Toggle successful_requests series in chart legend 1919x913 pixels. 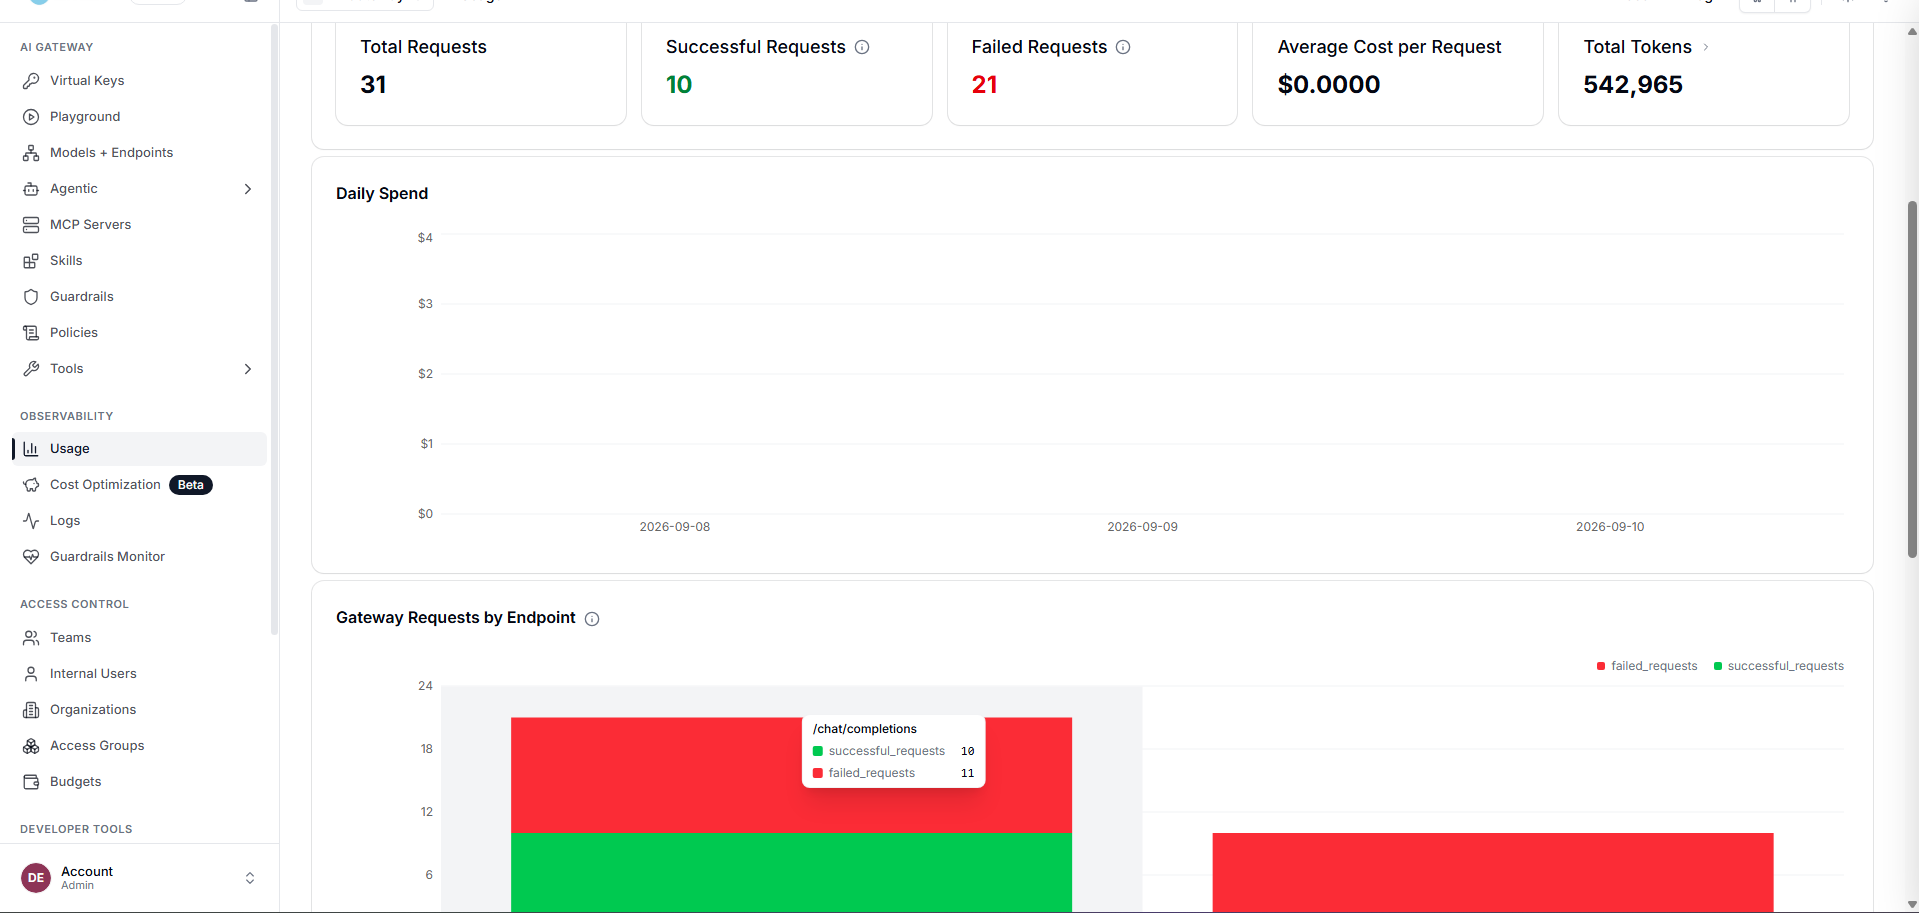1779,666
